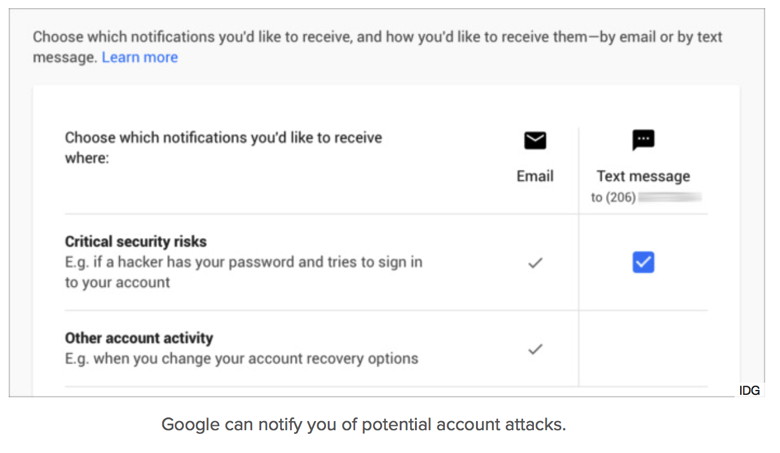
Task: Click the Text message column label
Action: pyautogui.click(x=643, y=176)
